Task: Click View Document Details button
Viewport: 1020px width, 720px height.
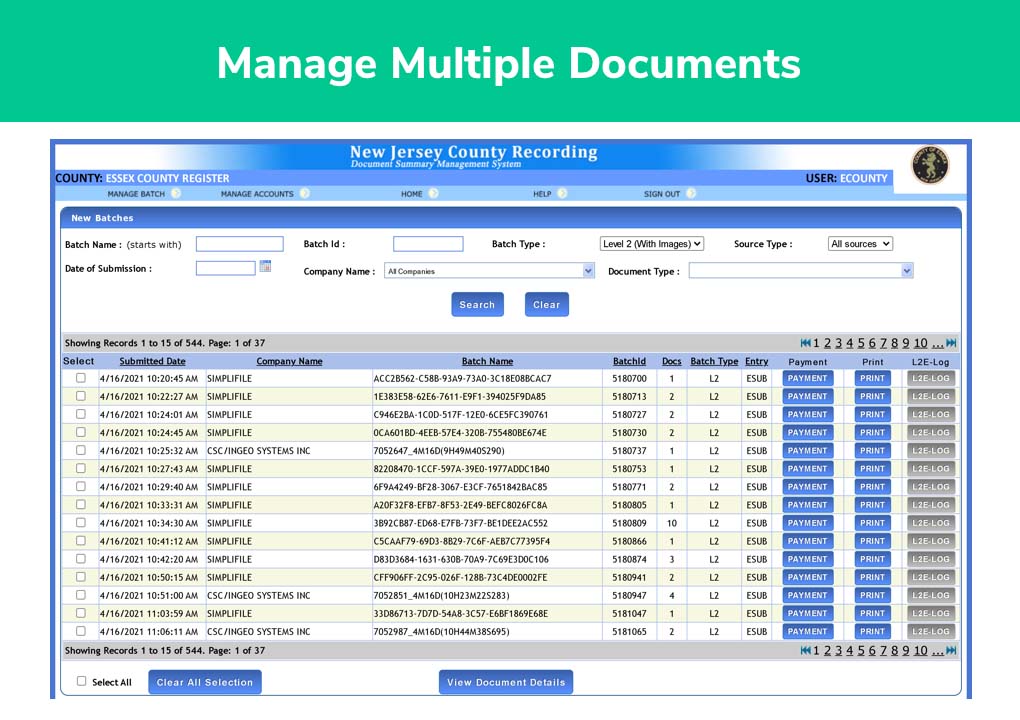Action: point(506,682)
